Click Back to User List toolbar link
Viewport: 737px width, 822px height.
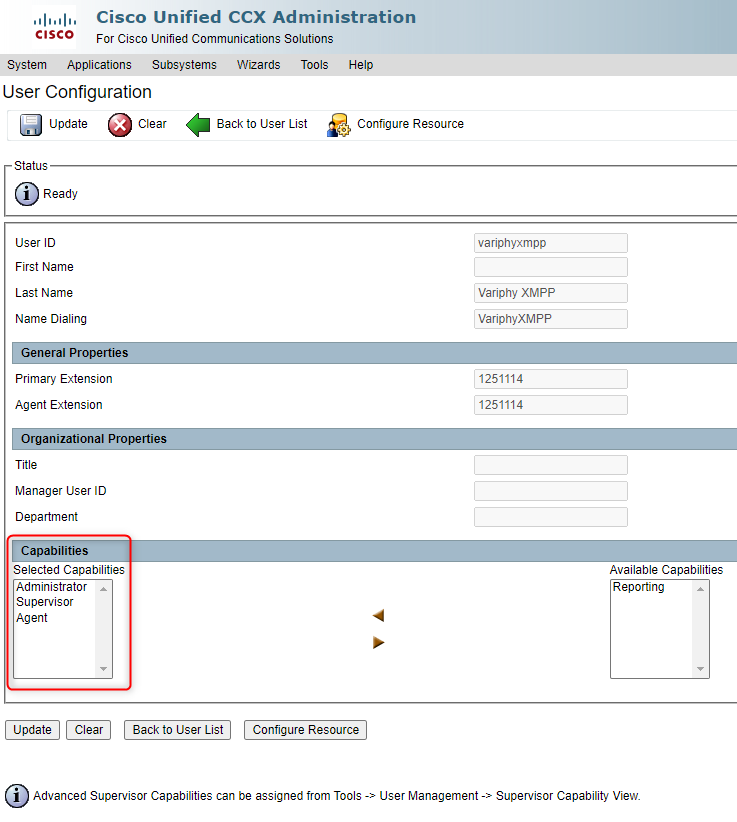click(x=262, y=124)
